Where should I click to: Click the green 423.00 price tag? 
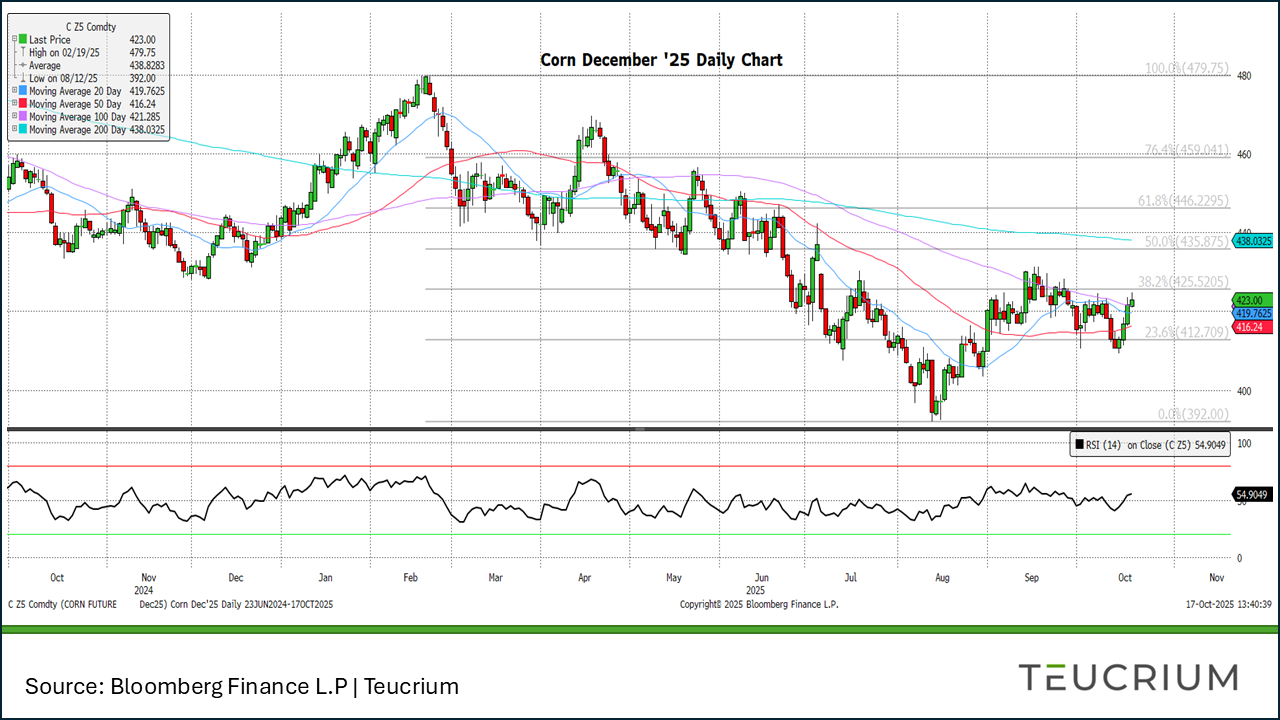(x=1253, y=300)
